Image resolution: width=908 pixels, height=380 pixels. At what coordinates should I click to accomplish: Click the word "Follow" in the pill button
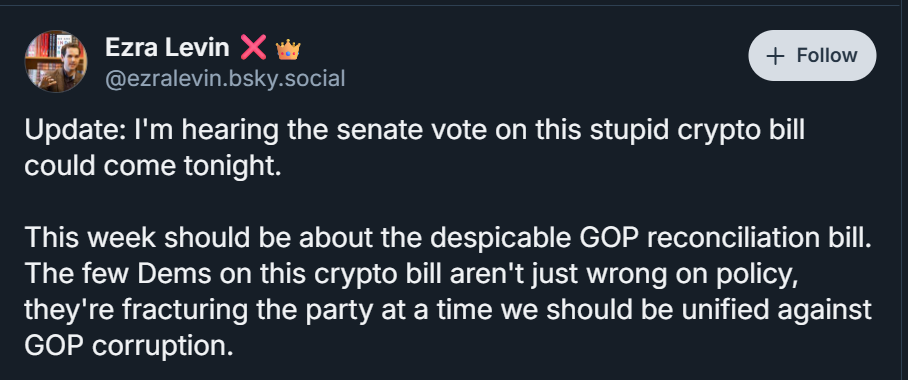(x=827, y=56)
